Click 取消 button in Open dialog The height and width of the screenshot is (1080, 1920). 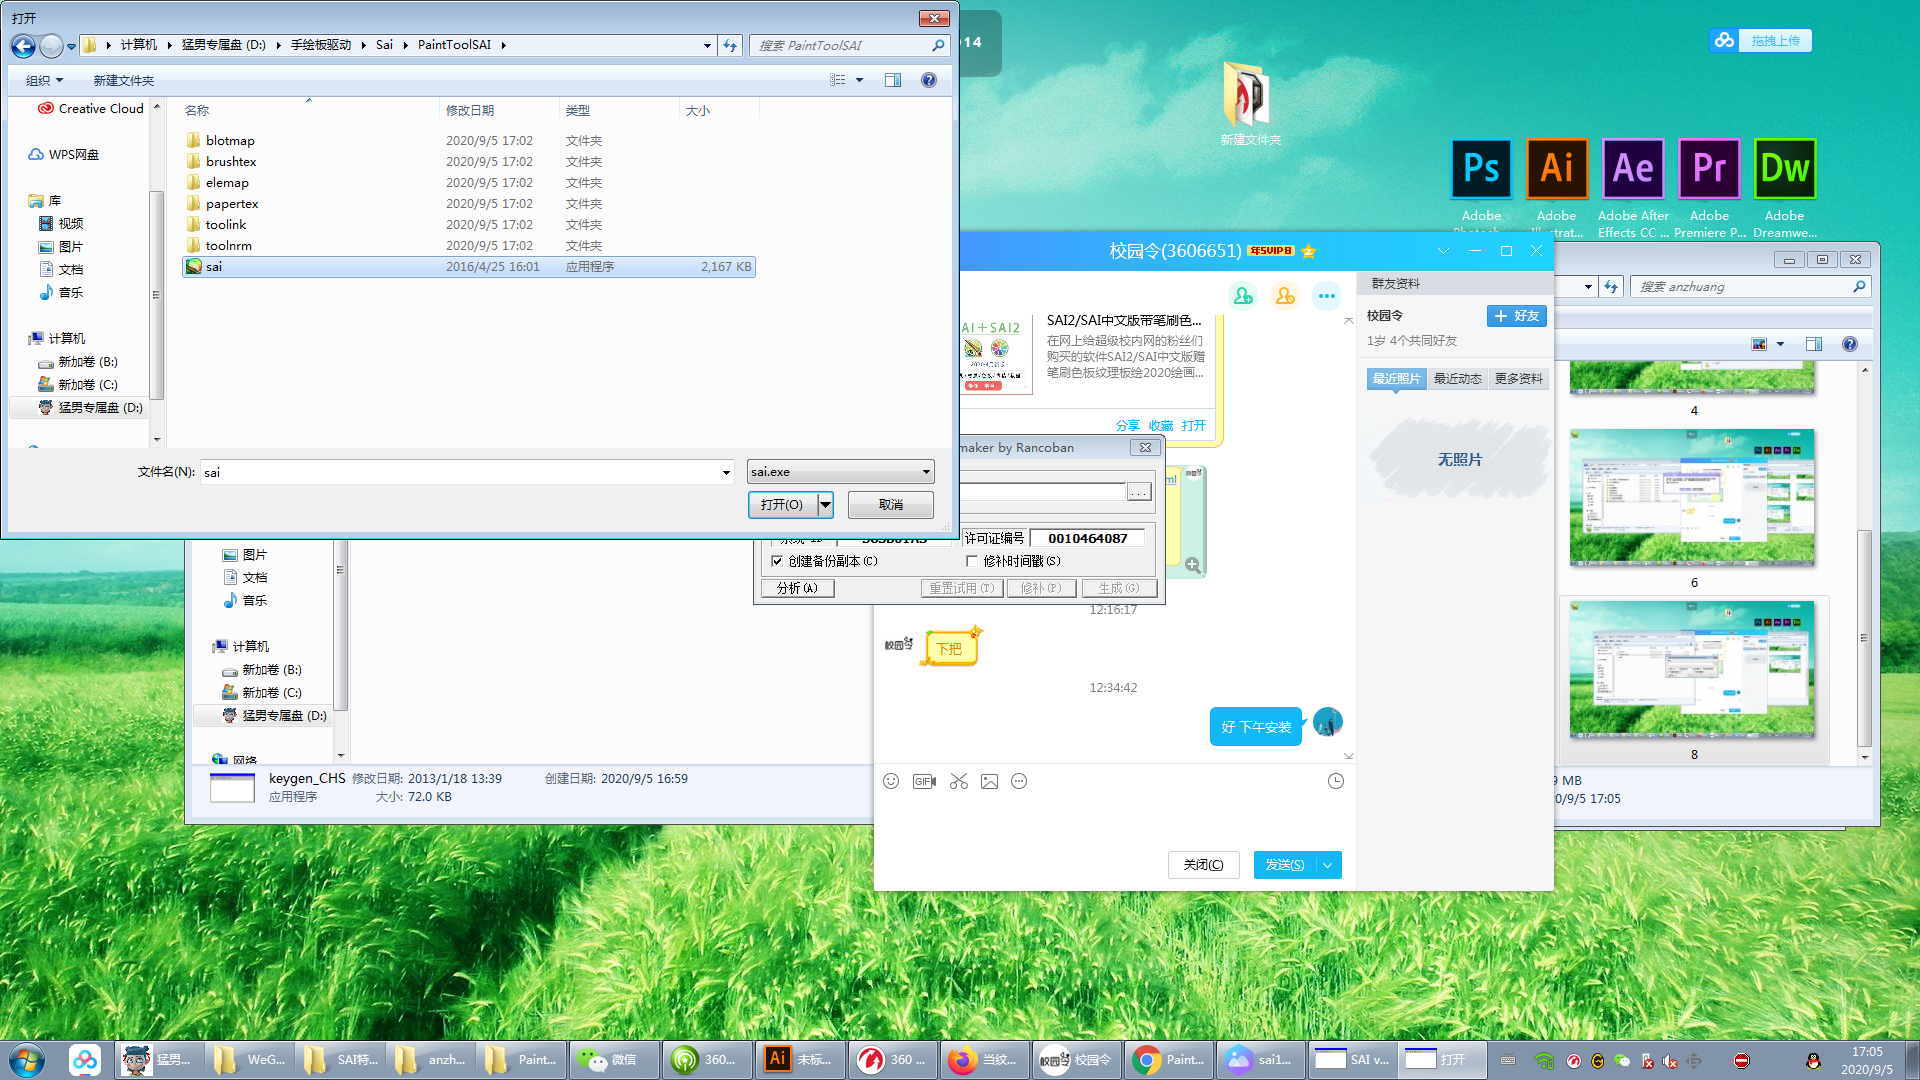tap(891, 505)
